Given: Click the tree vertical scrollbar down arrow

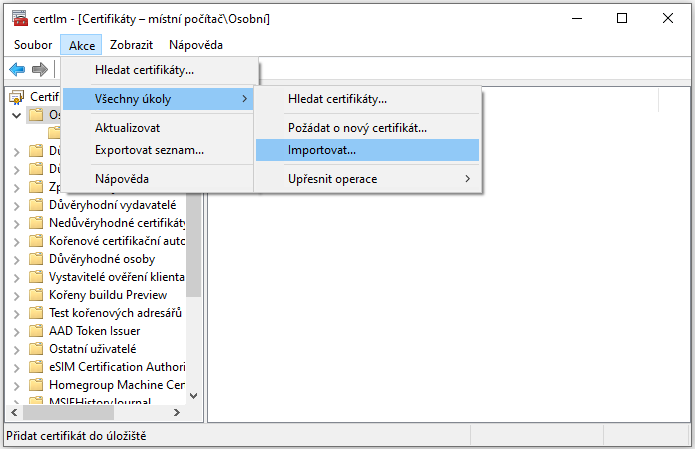Looking at the screenshot, I should pos(194,395).
